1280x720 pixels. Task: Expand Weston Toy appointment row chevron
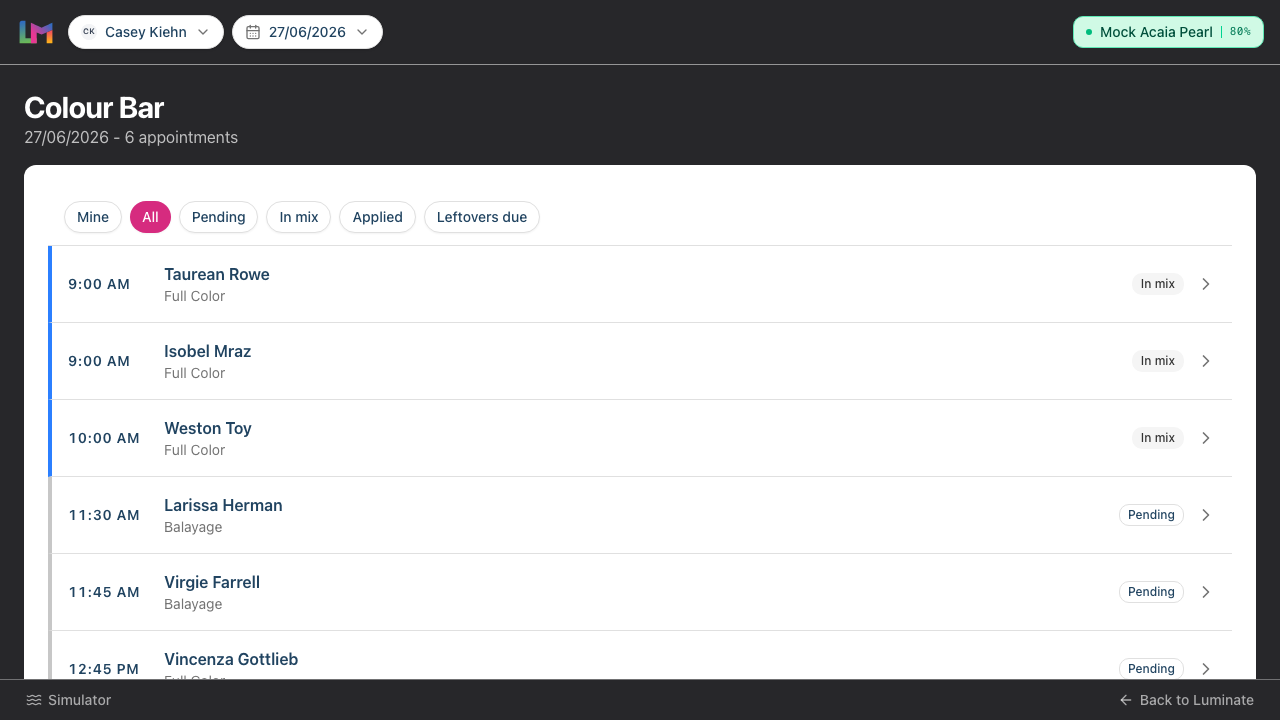click(1206, 438)
